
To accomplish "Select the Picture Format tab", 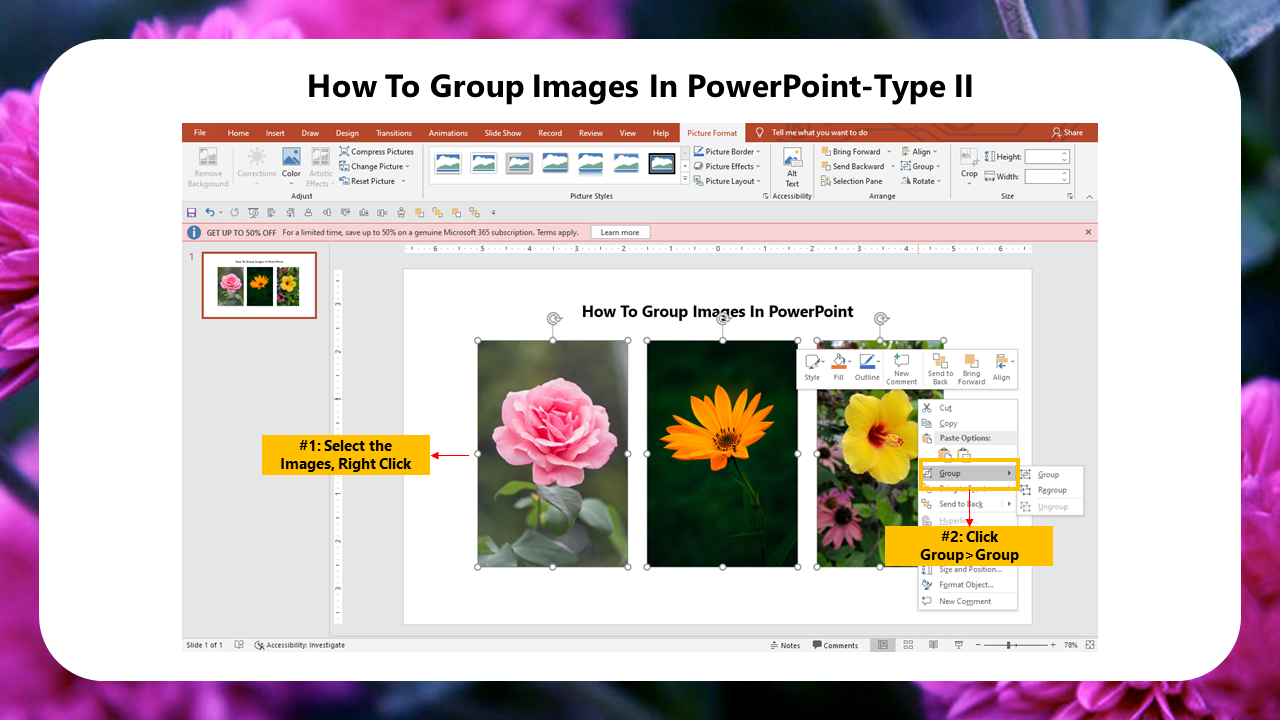I will tap(712, 133).
